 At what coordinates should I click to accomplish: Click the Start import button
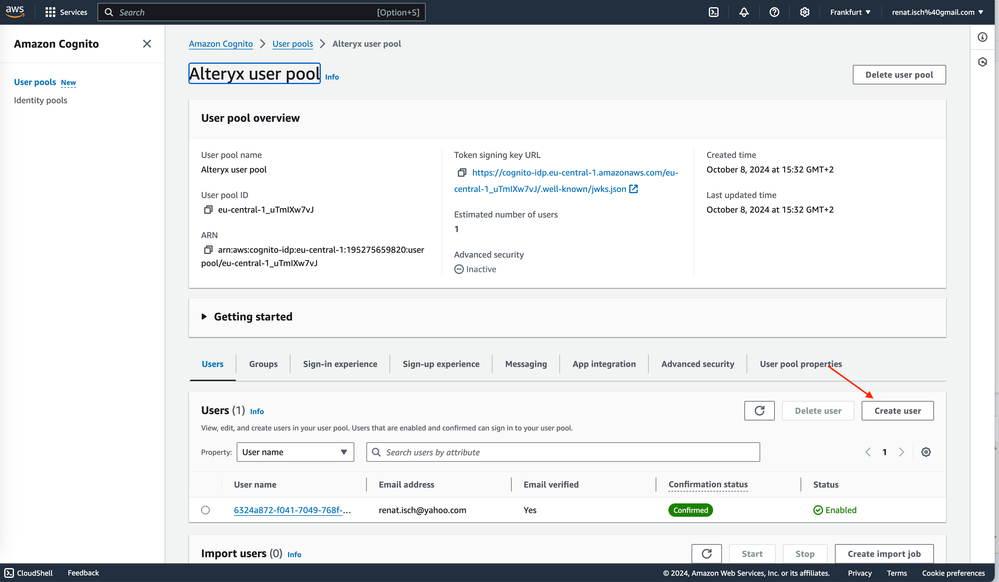point(752,554)
